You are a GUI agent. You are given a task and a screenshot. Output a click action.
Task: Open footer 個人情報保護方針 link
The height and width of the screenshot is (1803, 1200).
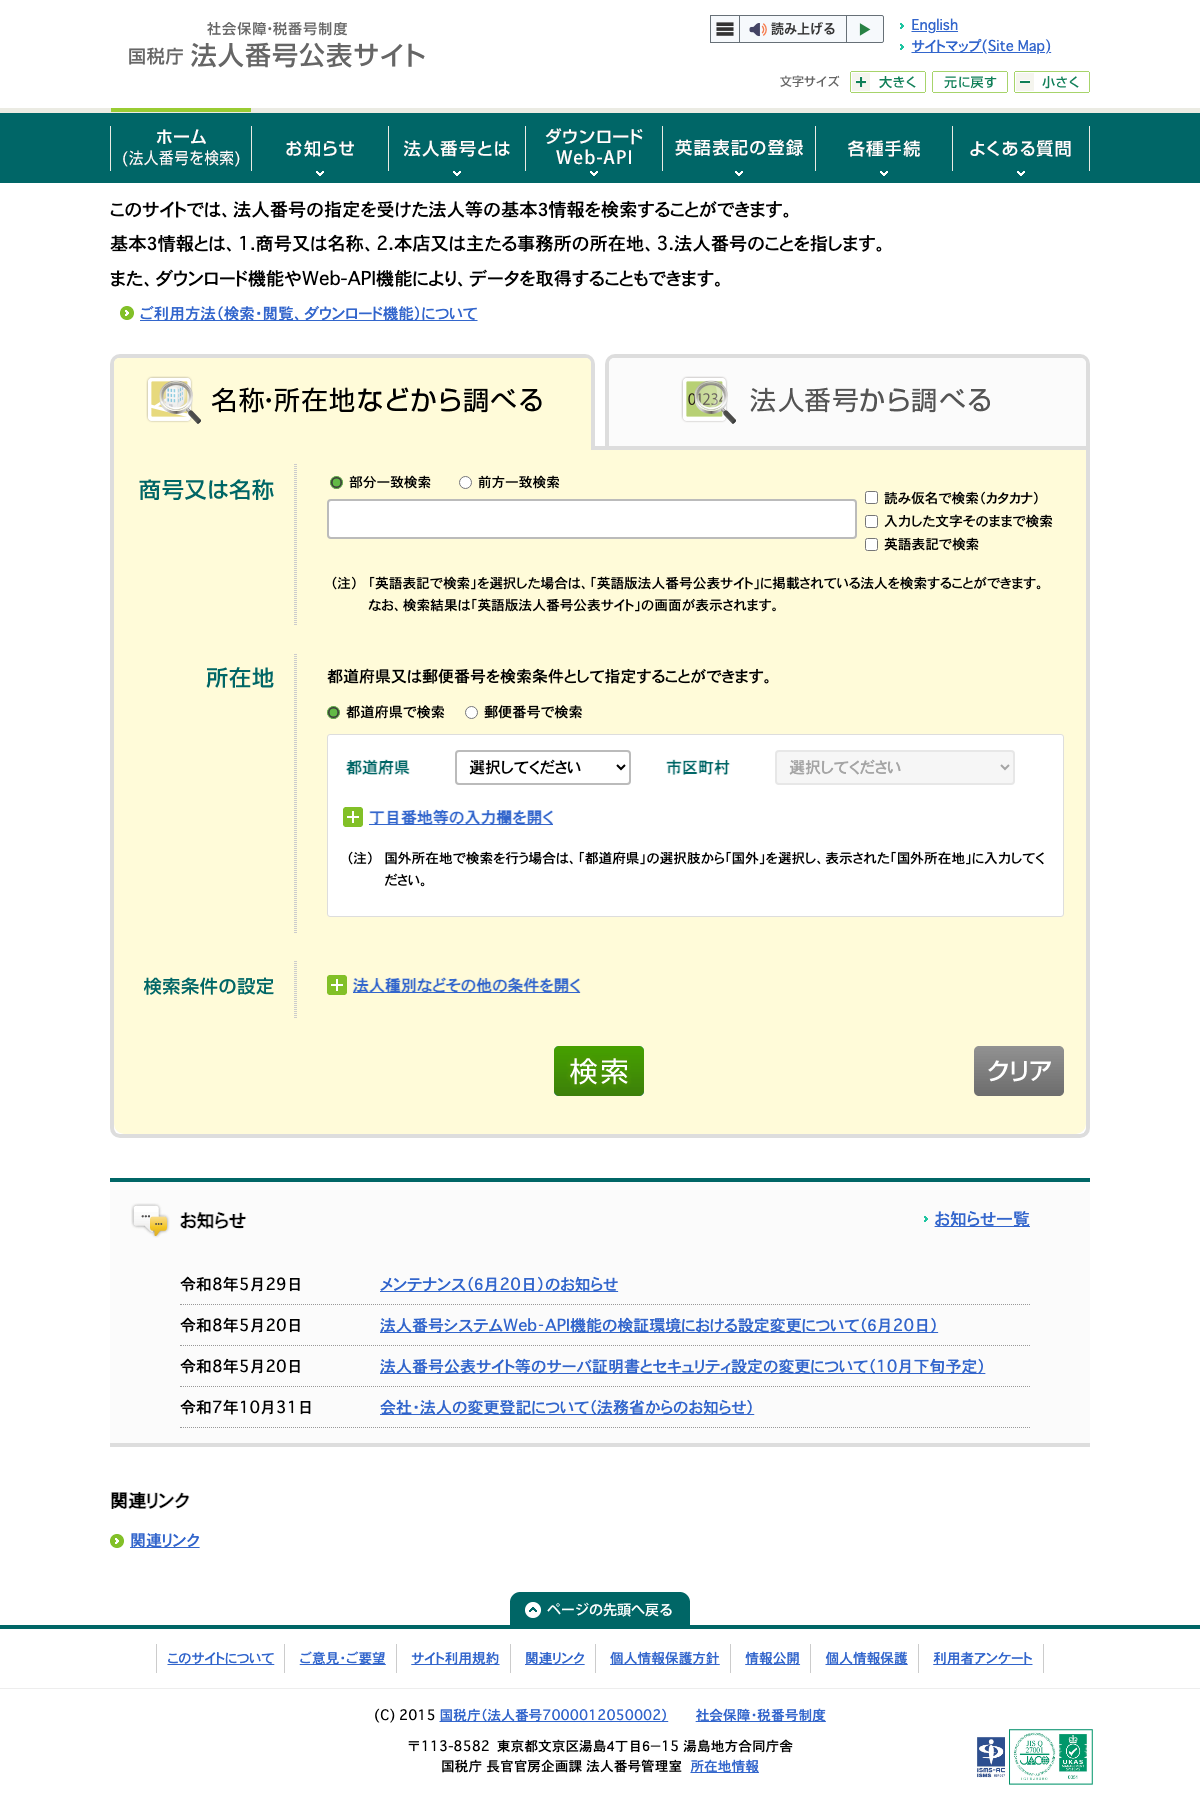point(665,1658)
